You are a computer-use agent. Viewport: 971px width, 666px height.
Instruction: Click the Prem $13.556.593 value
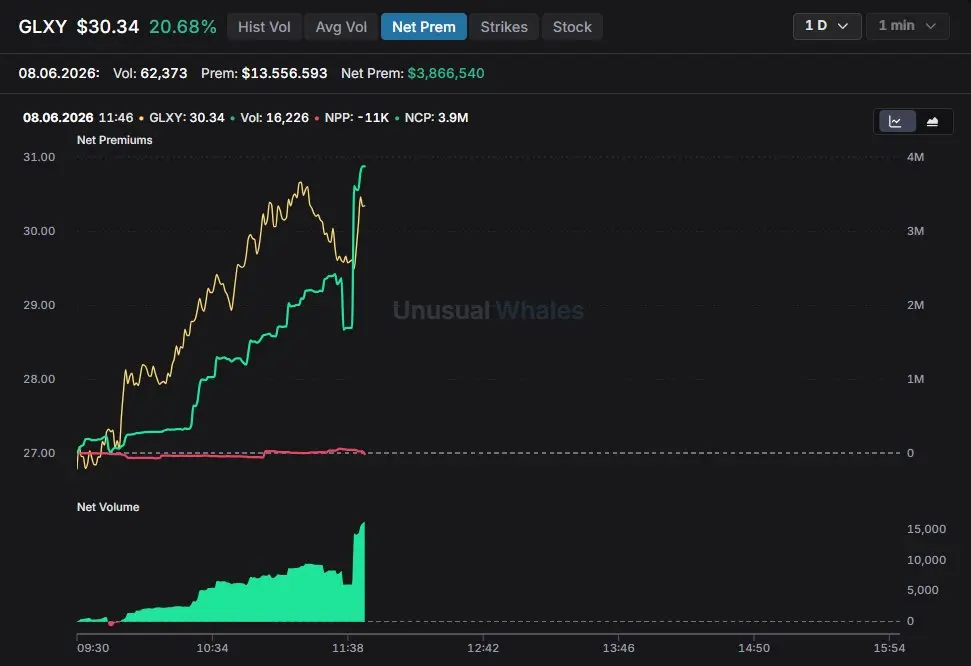point(284,73)
